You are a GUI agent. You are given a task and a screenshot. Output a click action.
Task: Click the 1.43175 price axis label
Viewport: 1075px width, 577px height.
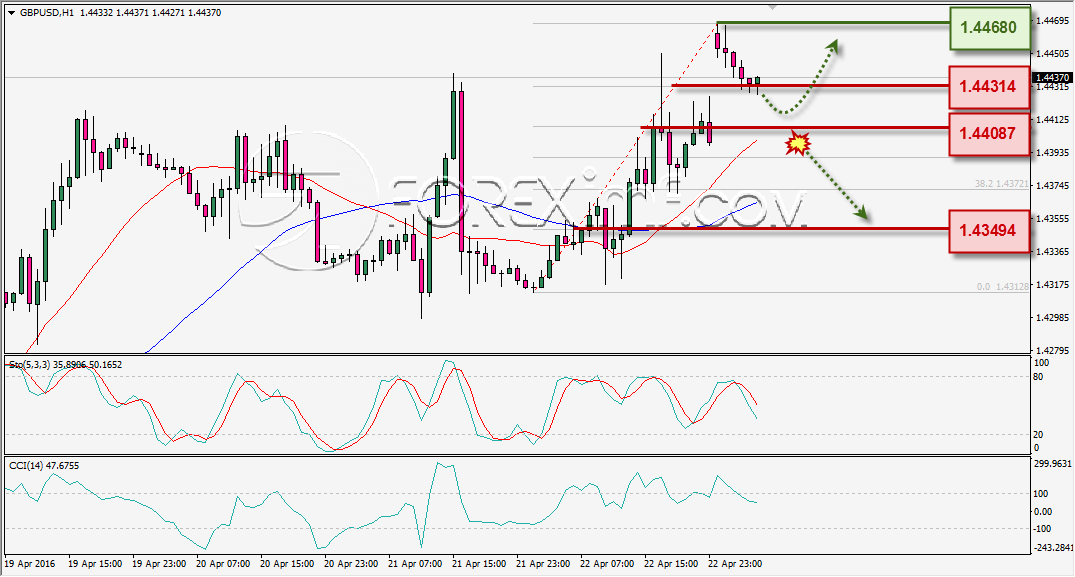pyautogui.click(x=1052, y=284)
